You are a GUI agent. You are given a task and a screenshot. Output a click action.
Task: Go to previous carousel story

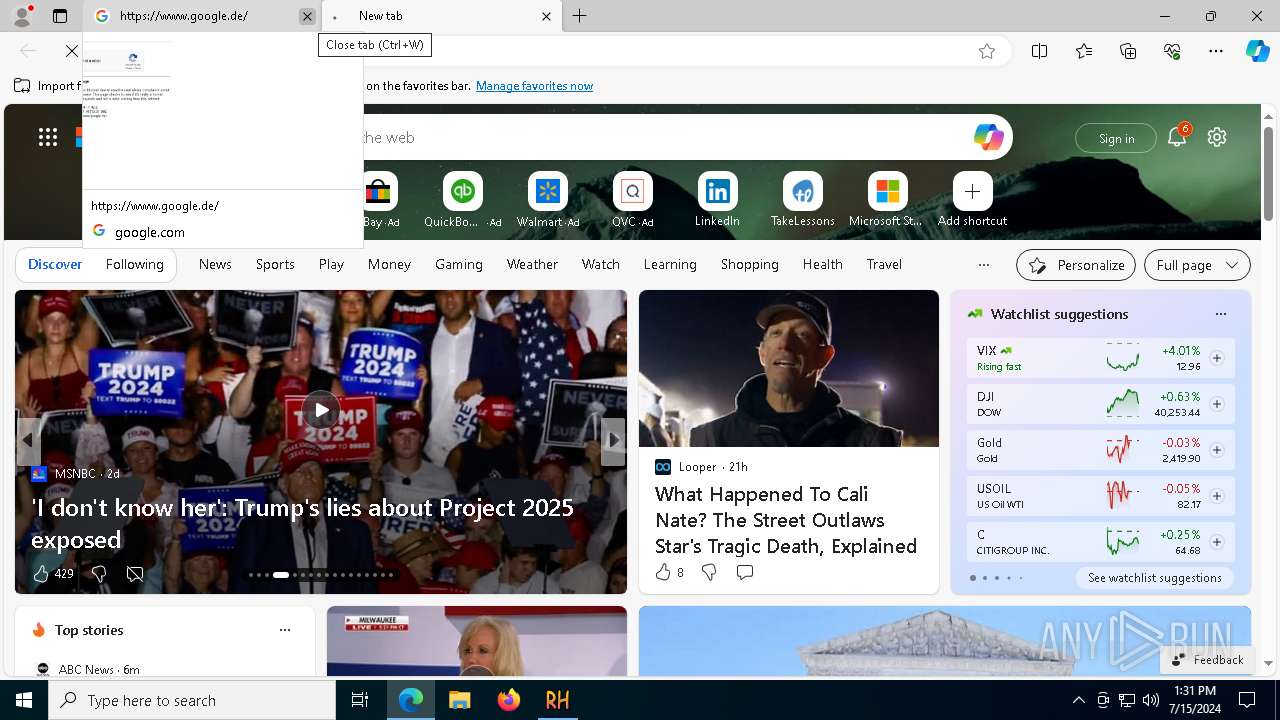(28, 440)
